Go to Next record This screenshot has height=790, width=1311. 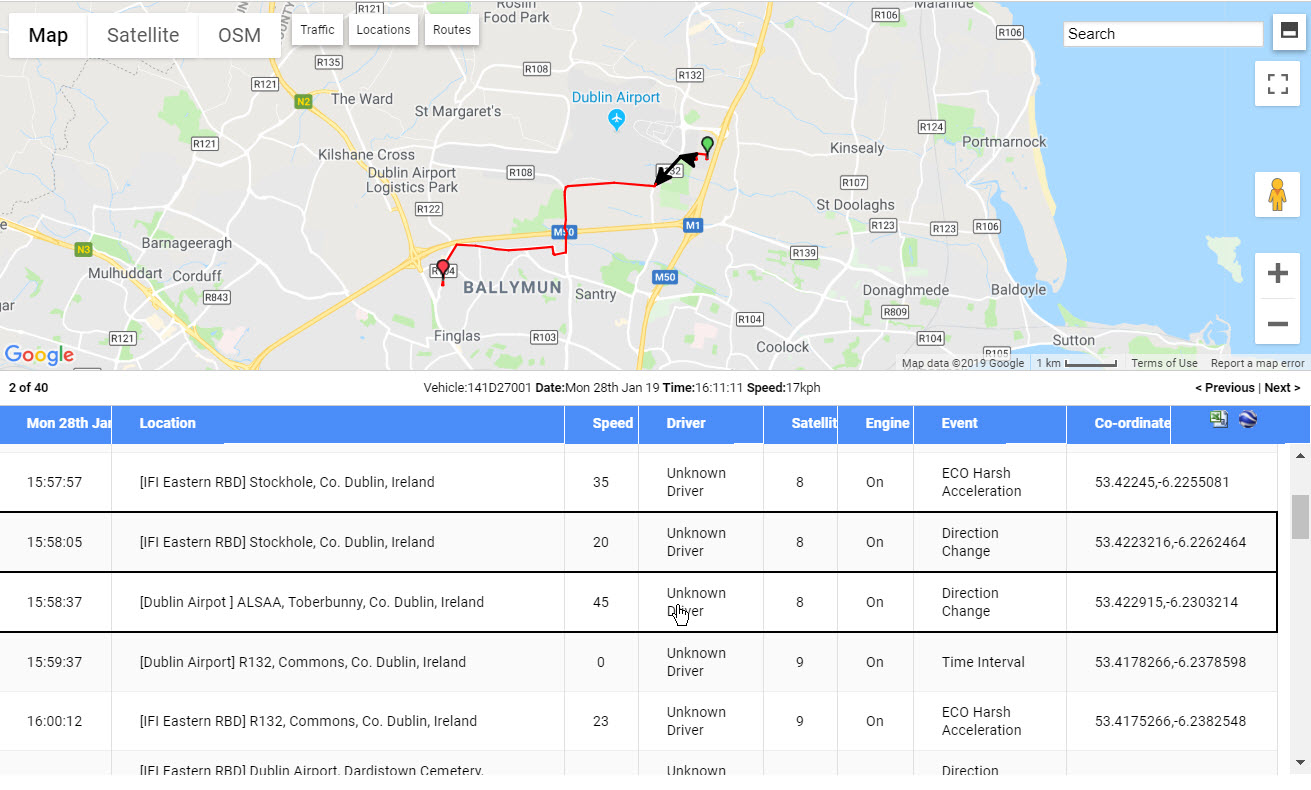(1282, 388)
